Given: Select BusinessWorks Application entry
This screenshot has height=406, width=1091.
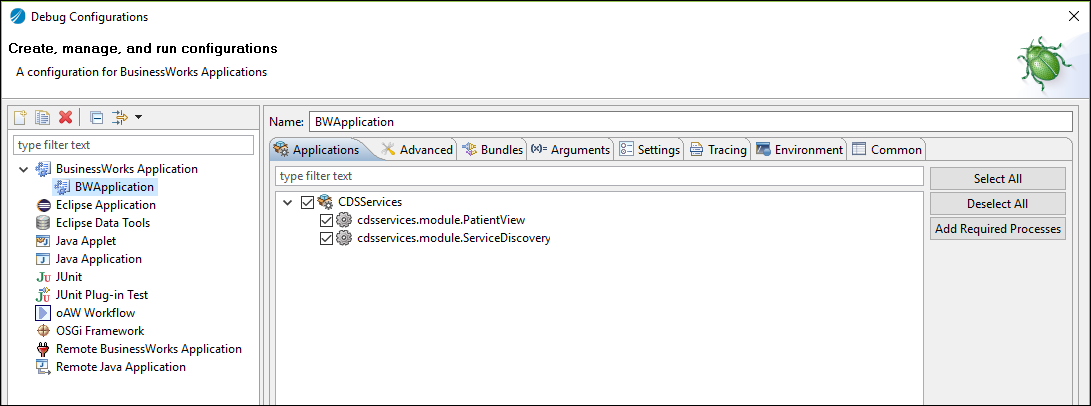Looking at the screenshot, I should coord(127,169).
